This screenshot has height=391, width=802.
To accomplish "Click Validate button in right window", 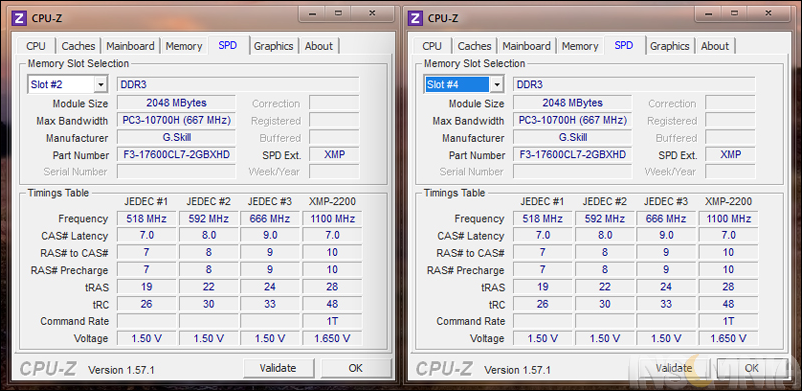I will (674, 368).
